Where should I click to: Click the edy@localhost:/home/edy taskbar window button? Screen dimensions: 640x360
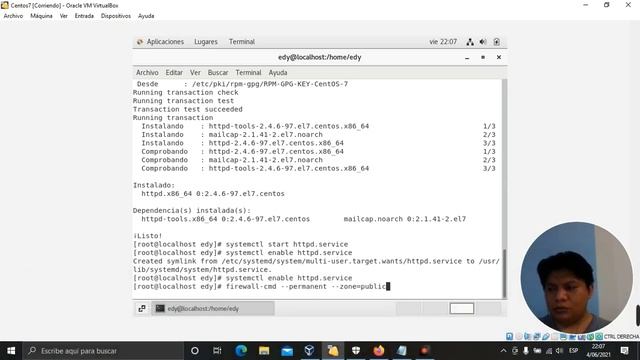pos(213,309)
